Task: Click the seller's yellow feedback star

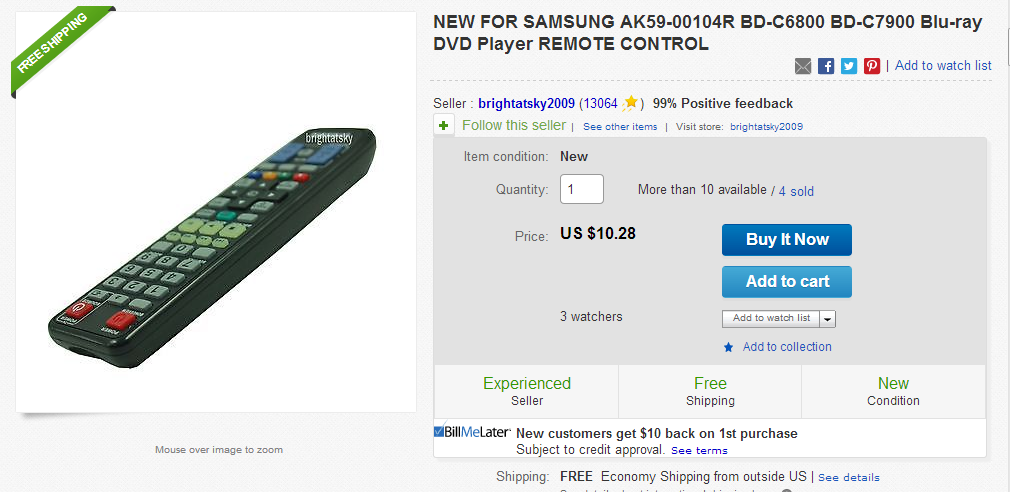Action: (x=631, y=103)
